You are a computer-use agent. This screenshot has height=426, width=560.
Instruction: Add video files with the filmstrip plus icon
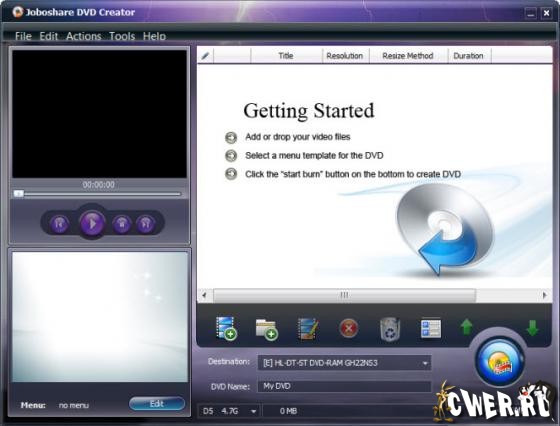[x=226, y=328]
